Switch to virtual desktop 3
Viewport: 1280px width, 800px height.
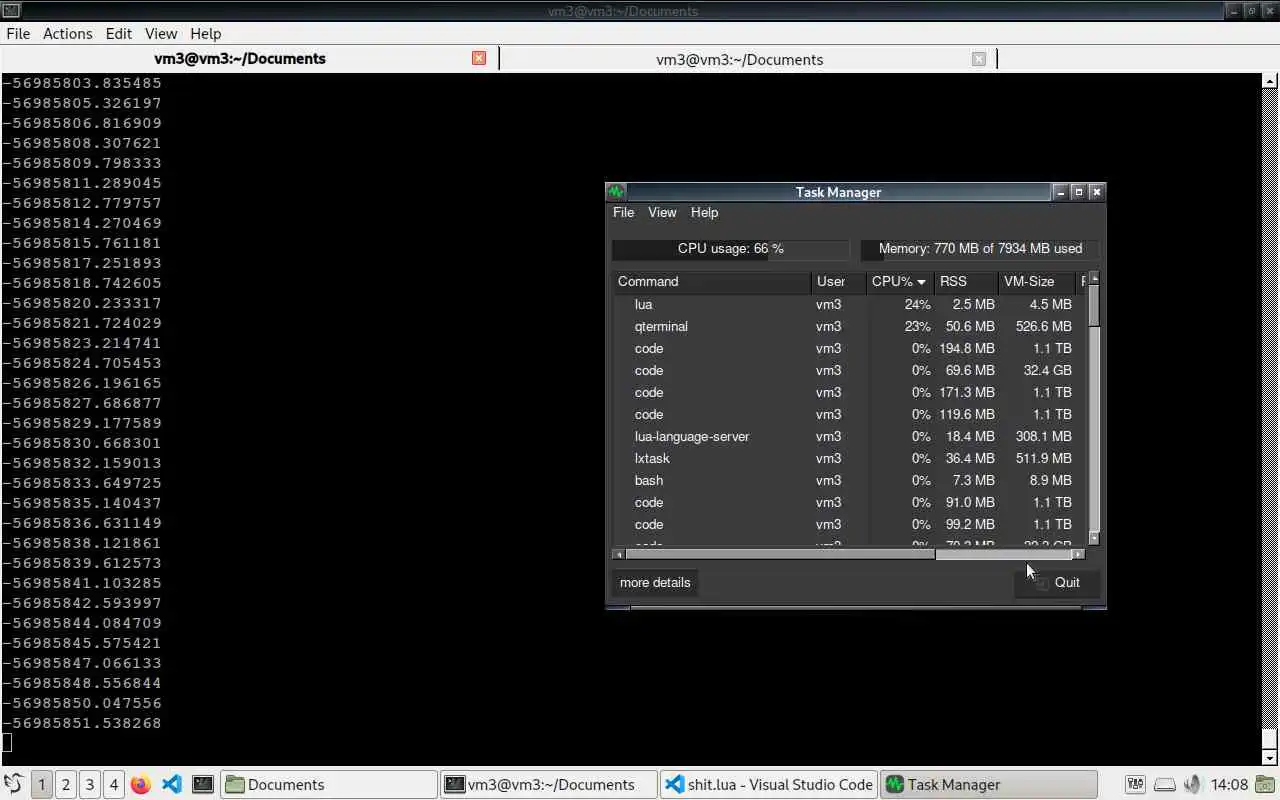90,784
